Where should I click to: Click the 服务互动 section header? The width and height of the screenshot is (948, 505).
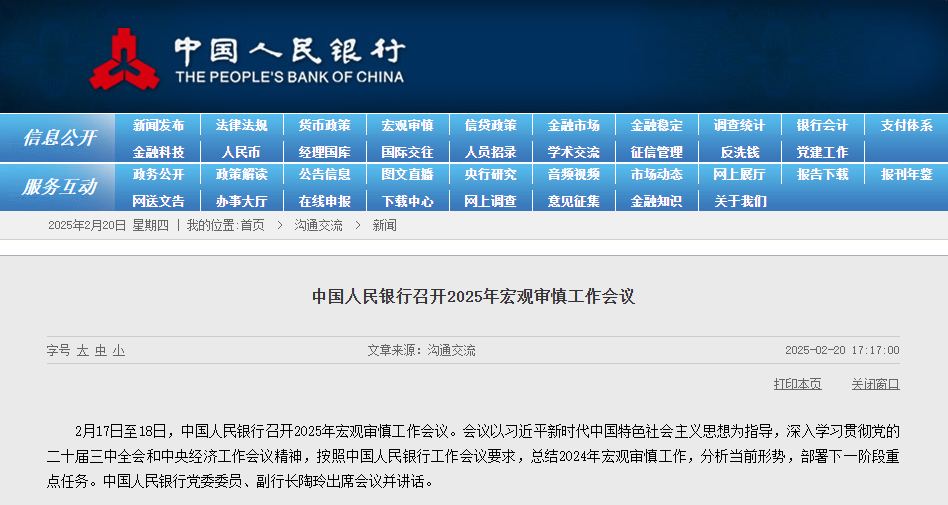coord(59,187)
